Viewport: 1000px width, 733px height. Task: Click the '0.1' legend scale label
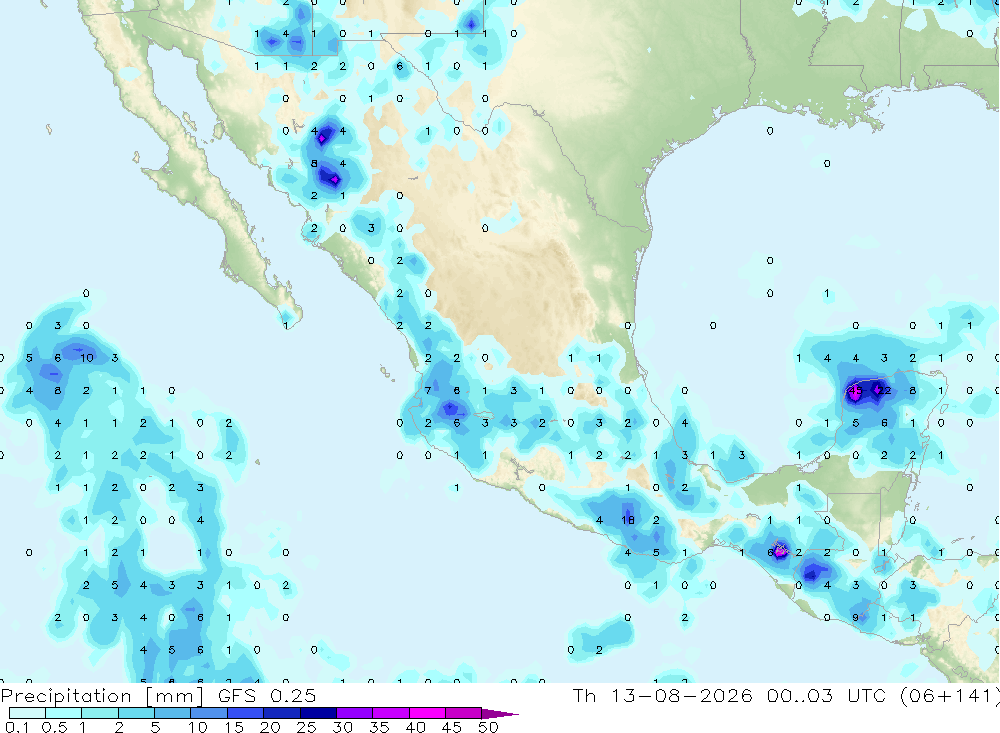(17, 727)
